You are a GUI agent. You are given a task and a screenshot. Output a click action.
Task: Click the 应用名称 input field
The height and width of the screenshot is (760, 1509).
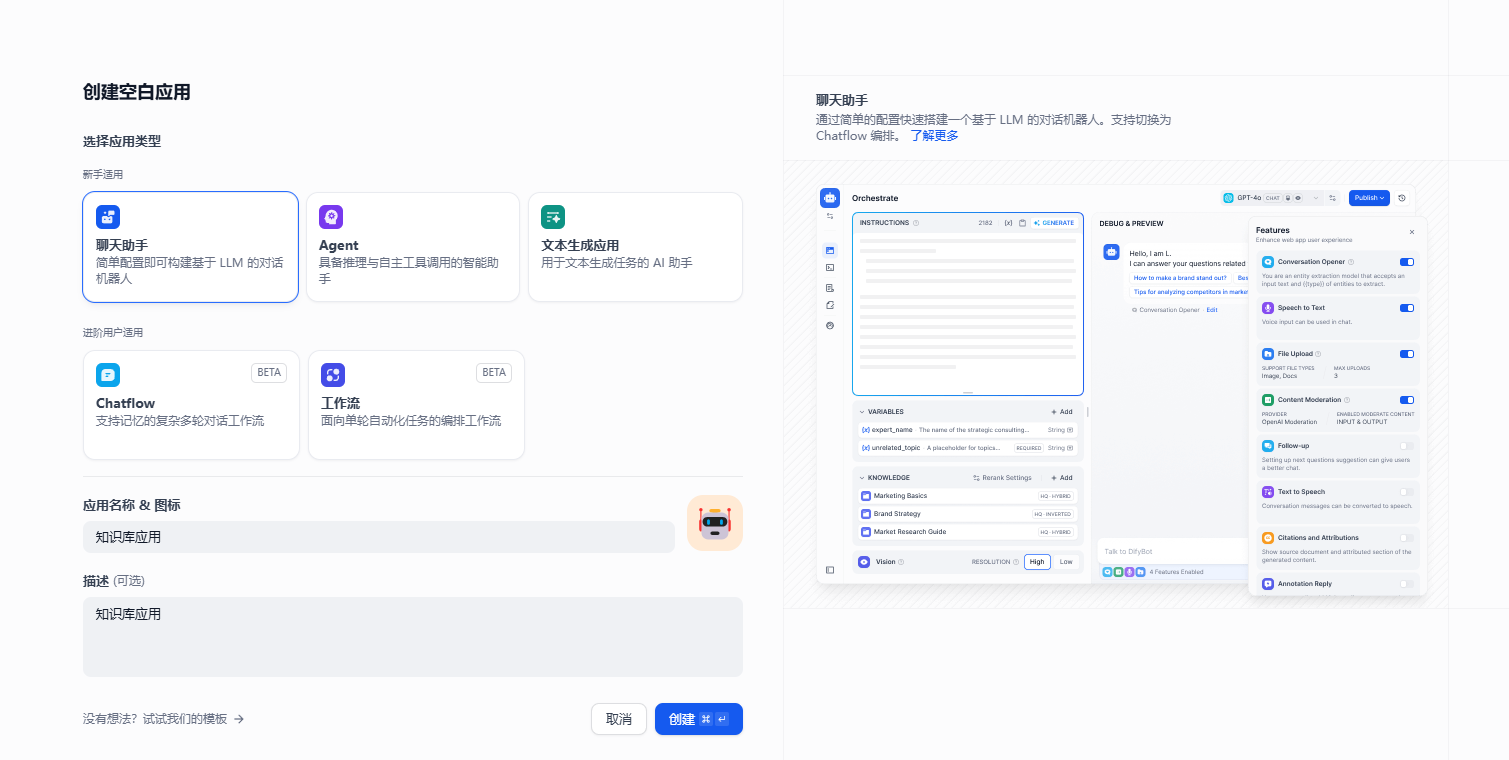(x=378, y=537)
